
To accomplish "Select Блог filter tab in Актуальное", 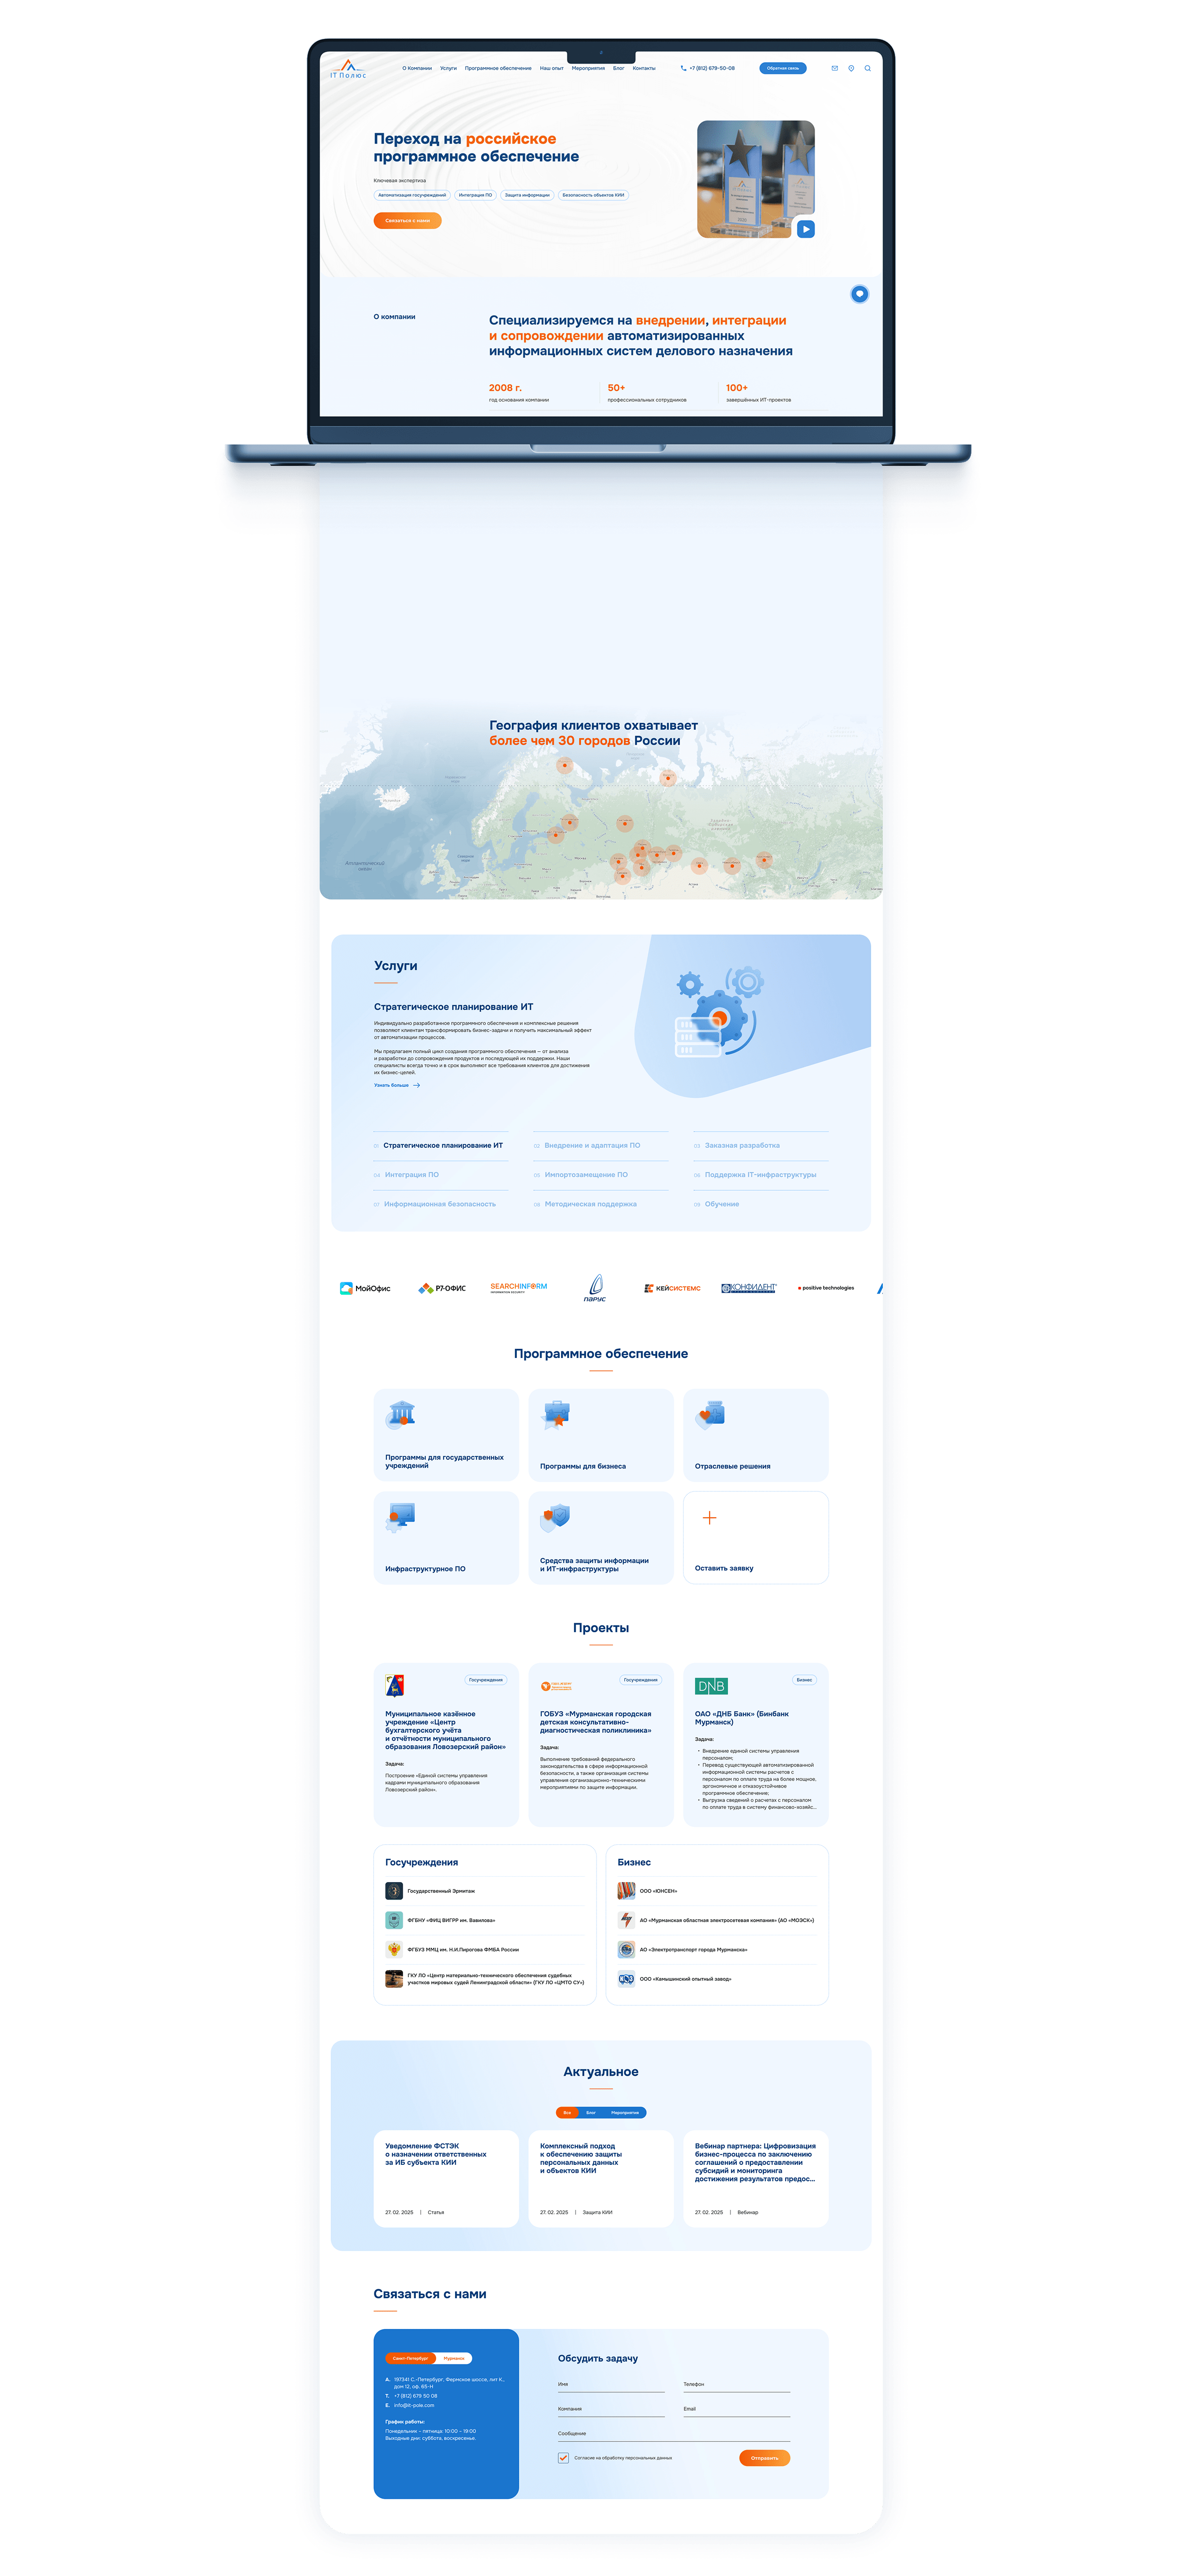I will coord(591,2112).
